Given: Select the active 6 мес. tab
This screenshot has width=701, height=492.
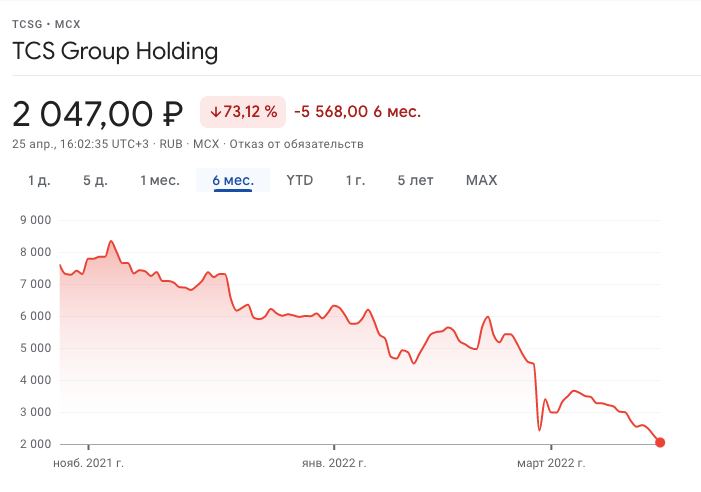Looking at the screenshot, I should pos(233,181).
